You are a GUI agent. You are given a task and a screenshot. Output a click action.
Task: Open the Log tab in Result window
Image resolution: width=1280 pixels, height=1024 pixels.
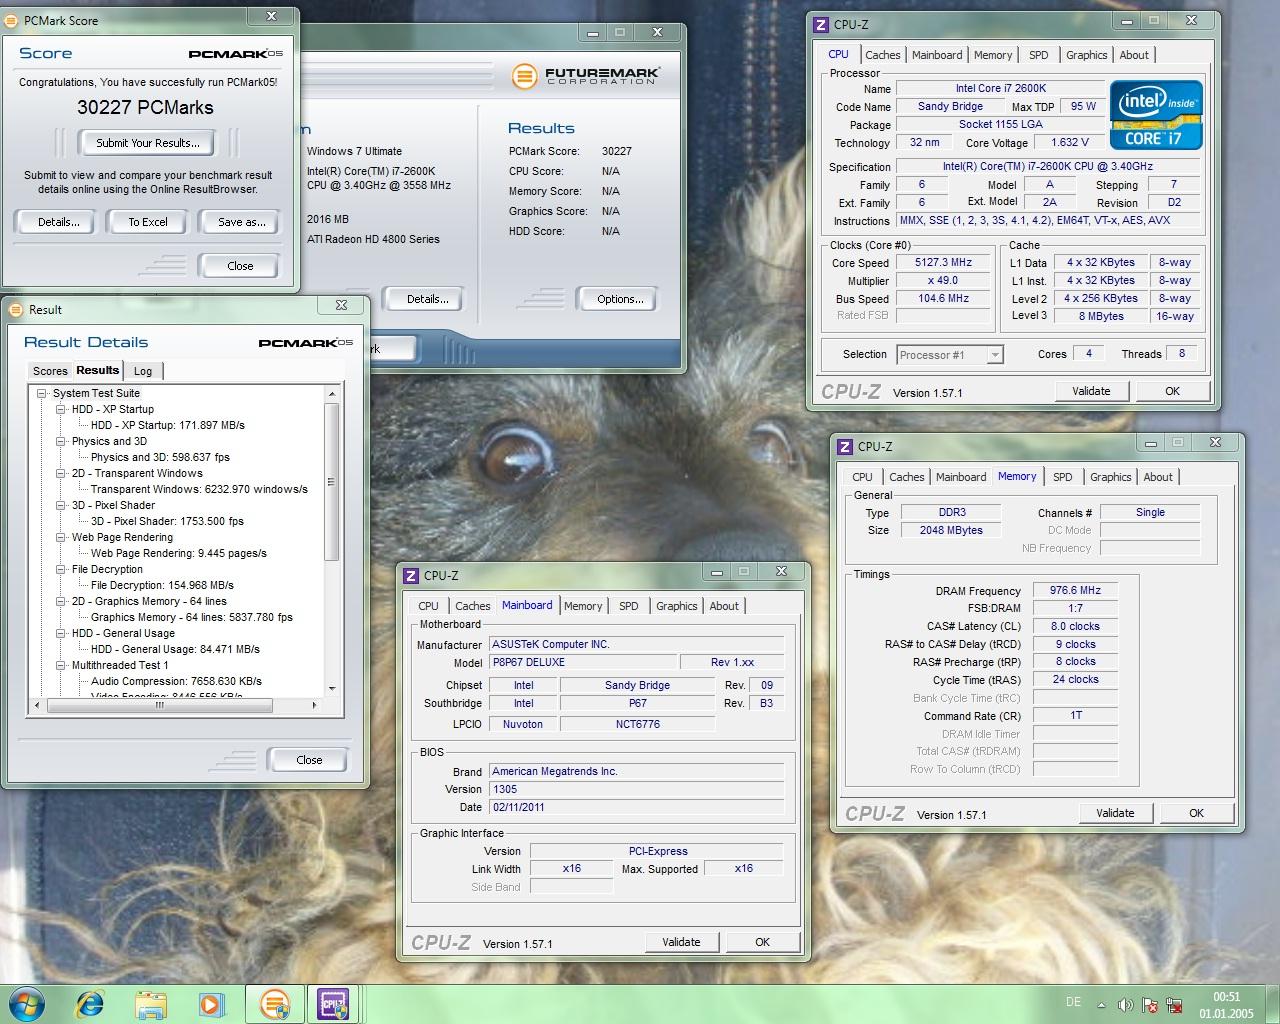(143, 371)
